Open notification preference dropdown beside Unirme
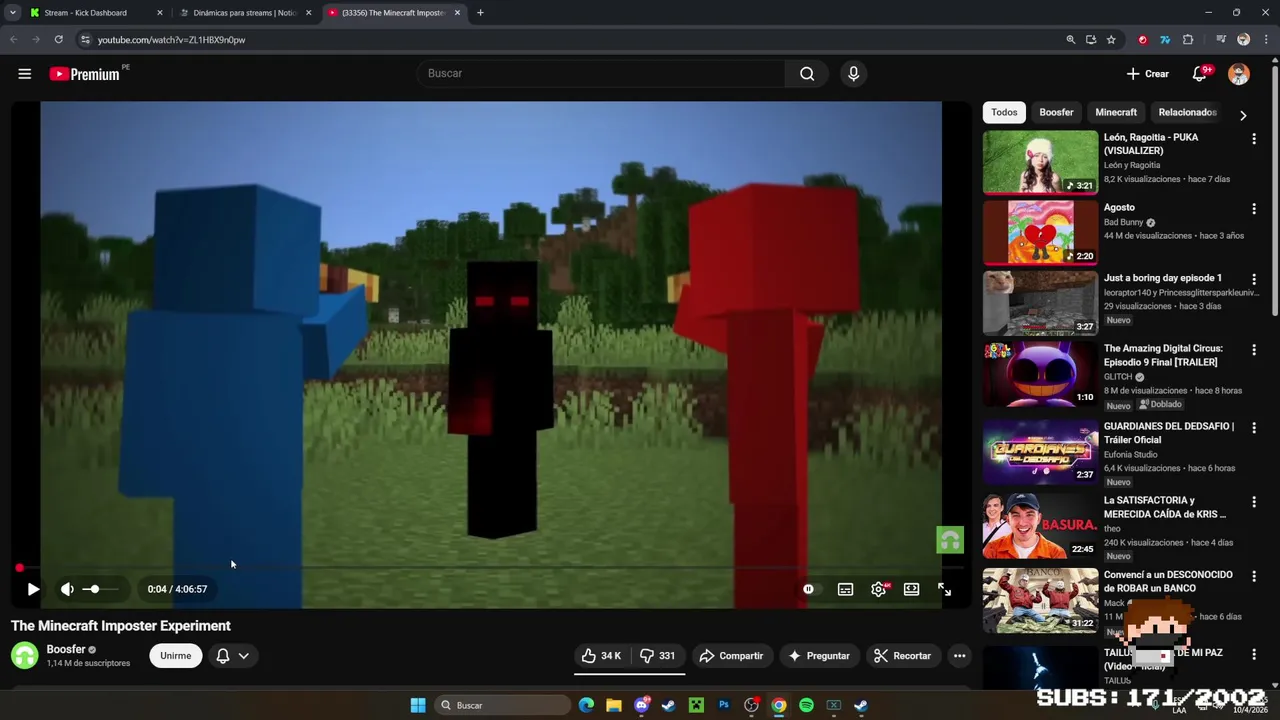The width and height of the screenshot is (1280, 720). tap(233, 656)
